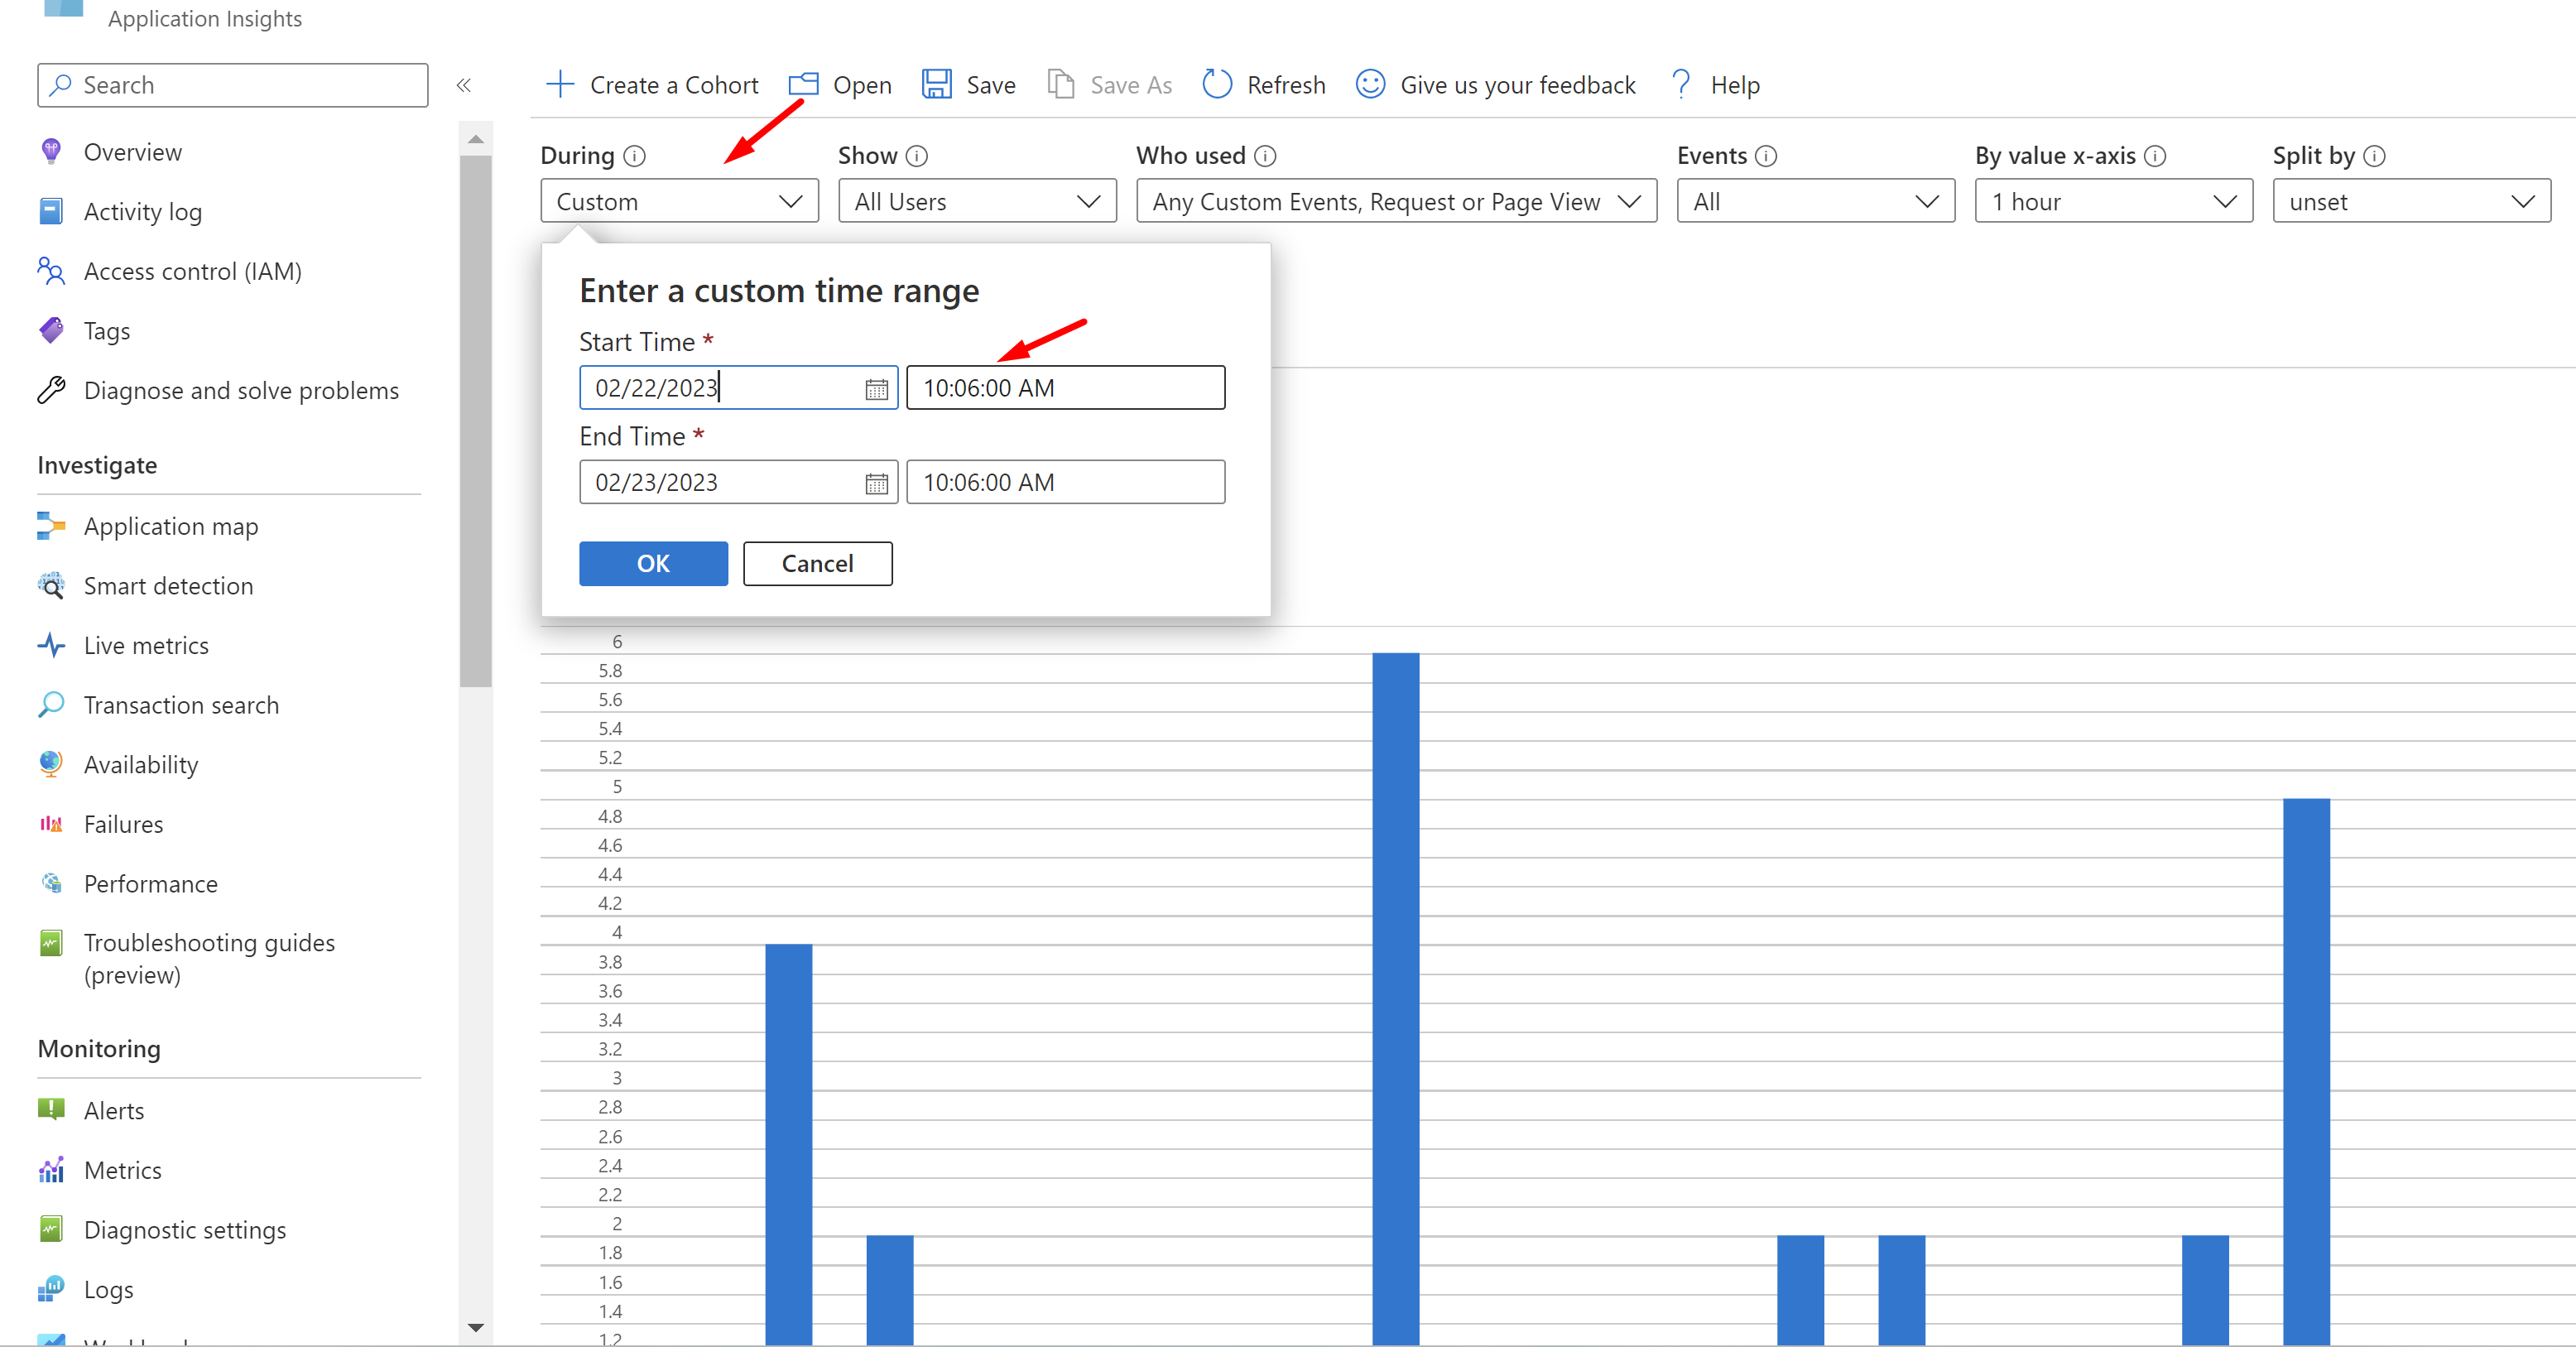Expand the Split by unset dropdown
Screen dimensions: 2576x1347
pyautogui.click(x=2411, y=201)
